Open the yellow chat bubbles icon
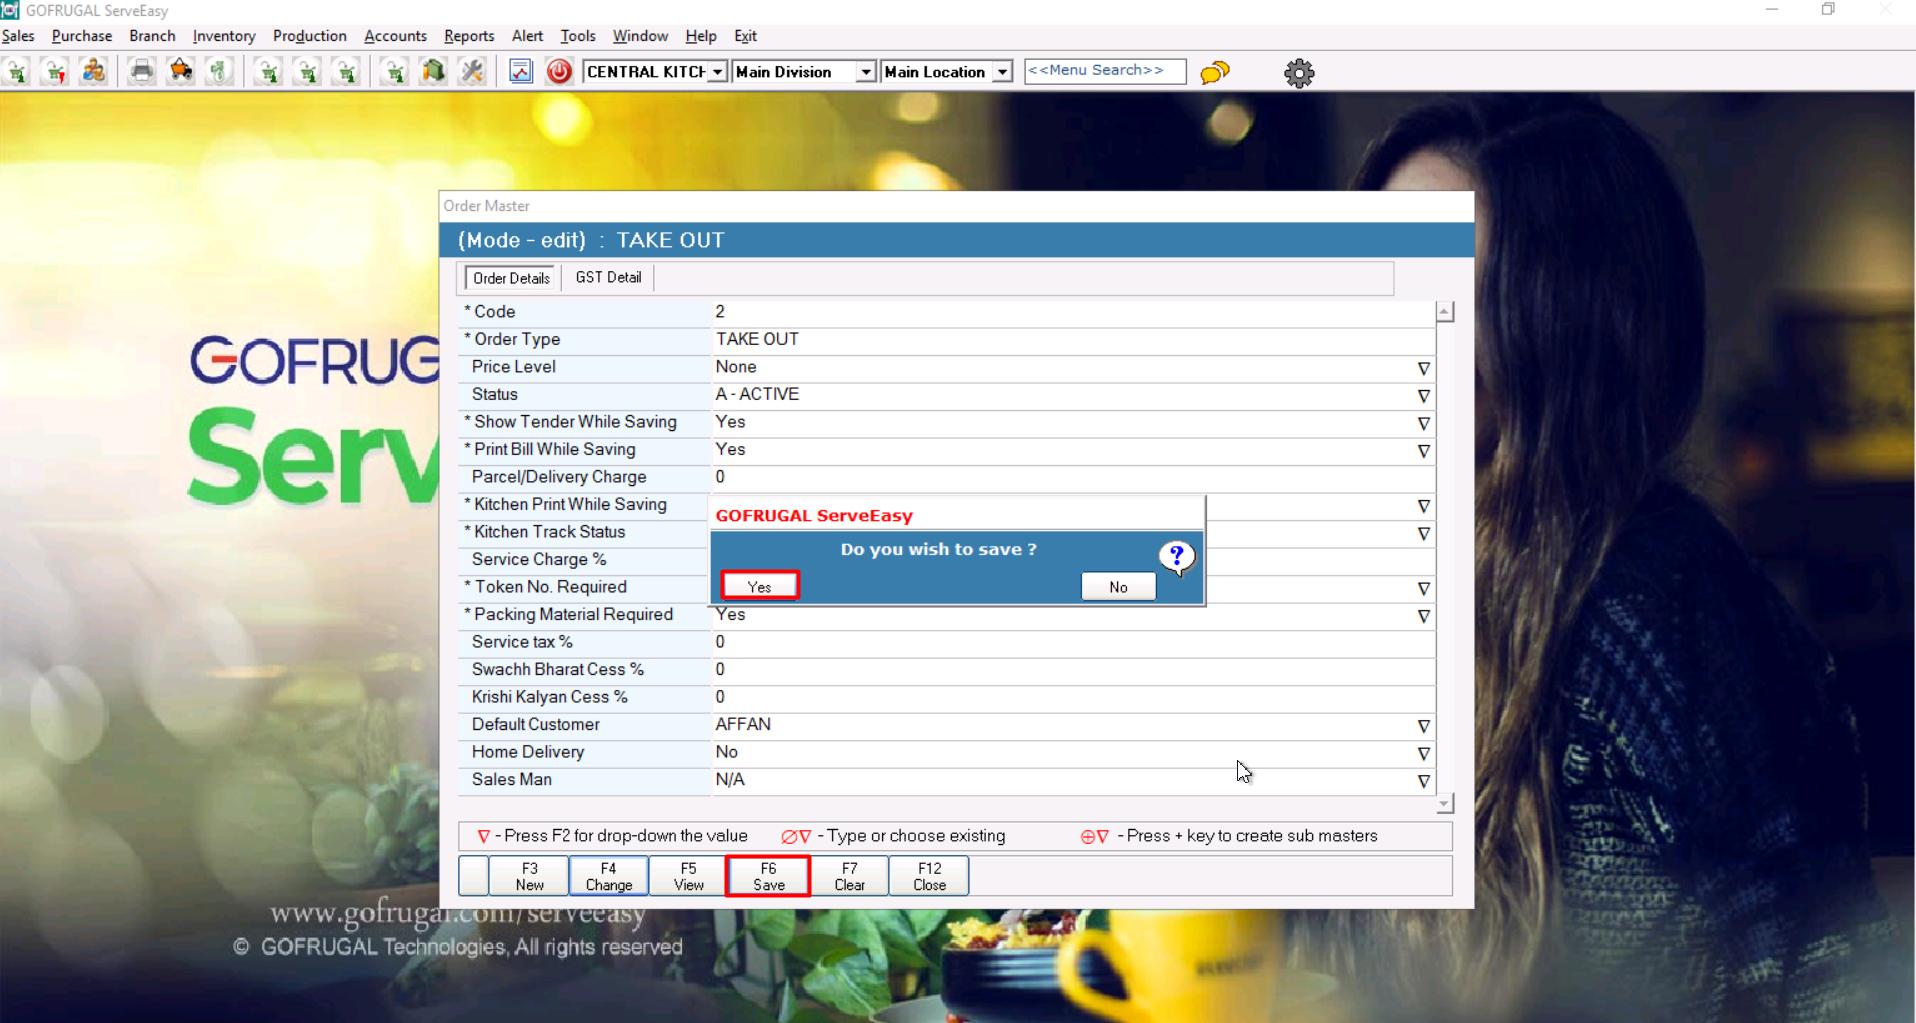 [1215, 72]
